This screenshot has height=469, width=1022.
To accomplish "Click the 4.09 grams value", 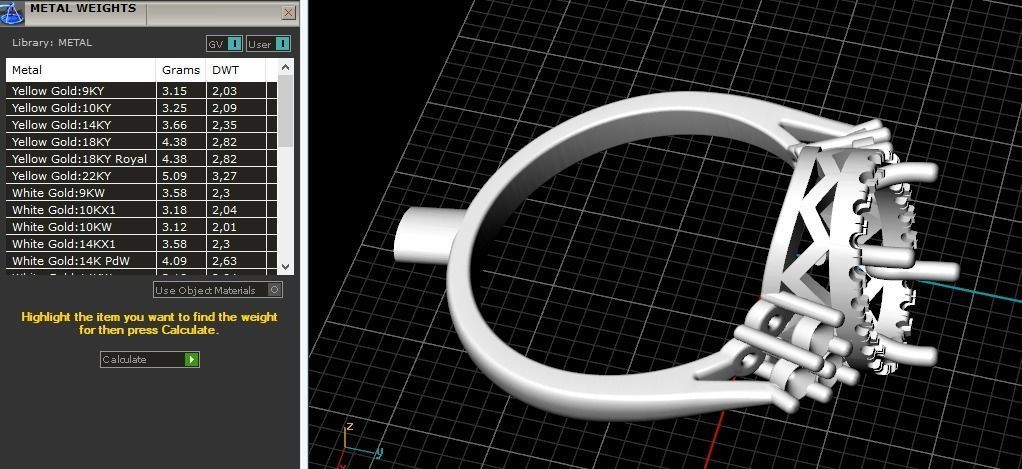I will pyautogui.click(x=174, y=261).
